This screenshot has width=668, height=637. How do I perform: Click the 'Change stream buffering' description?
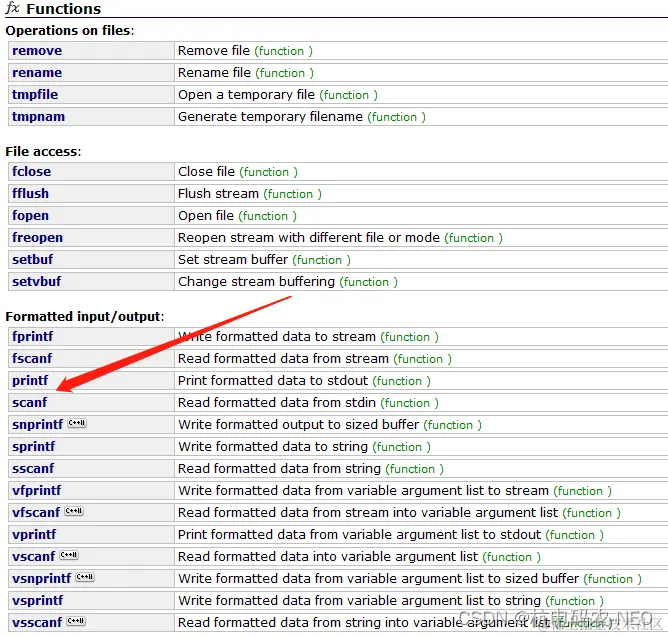click(x=256, y=282)
